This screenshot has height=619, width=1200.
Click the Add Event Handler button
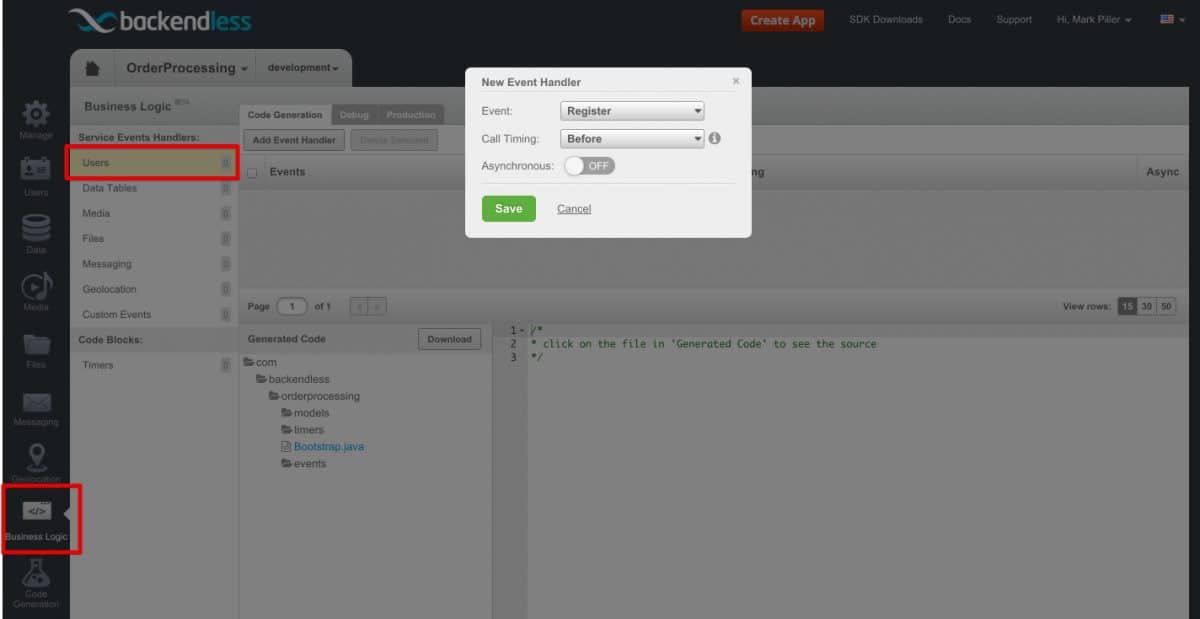click(294, 140)
